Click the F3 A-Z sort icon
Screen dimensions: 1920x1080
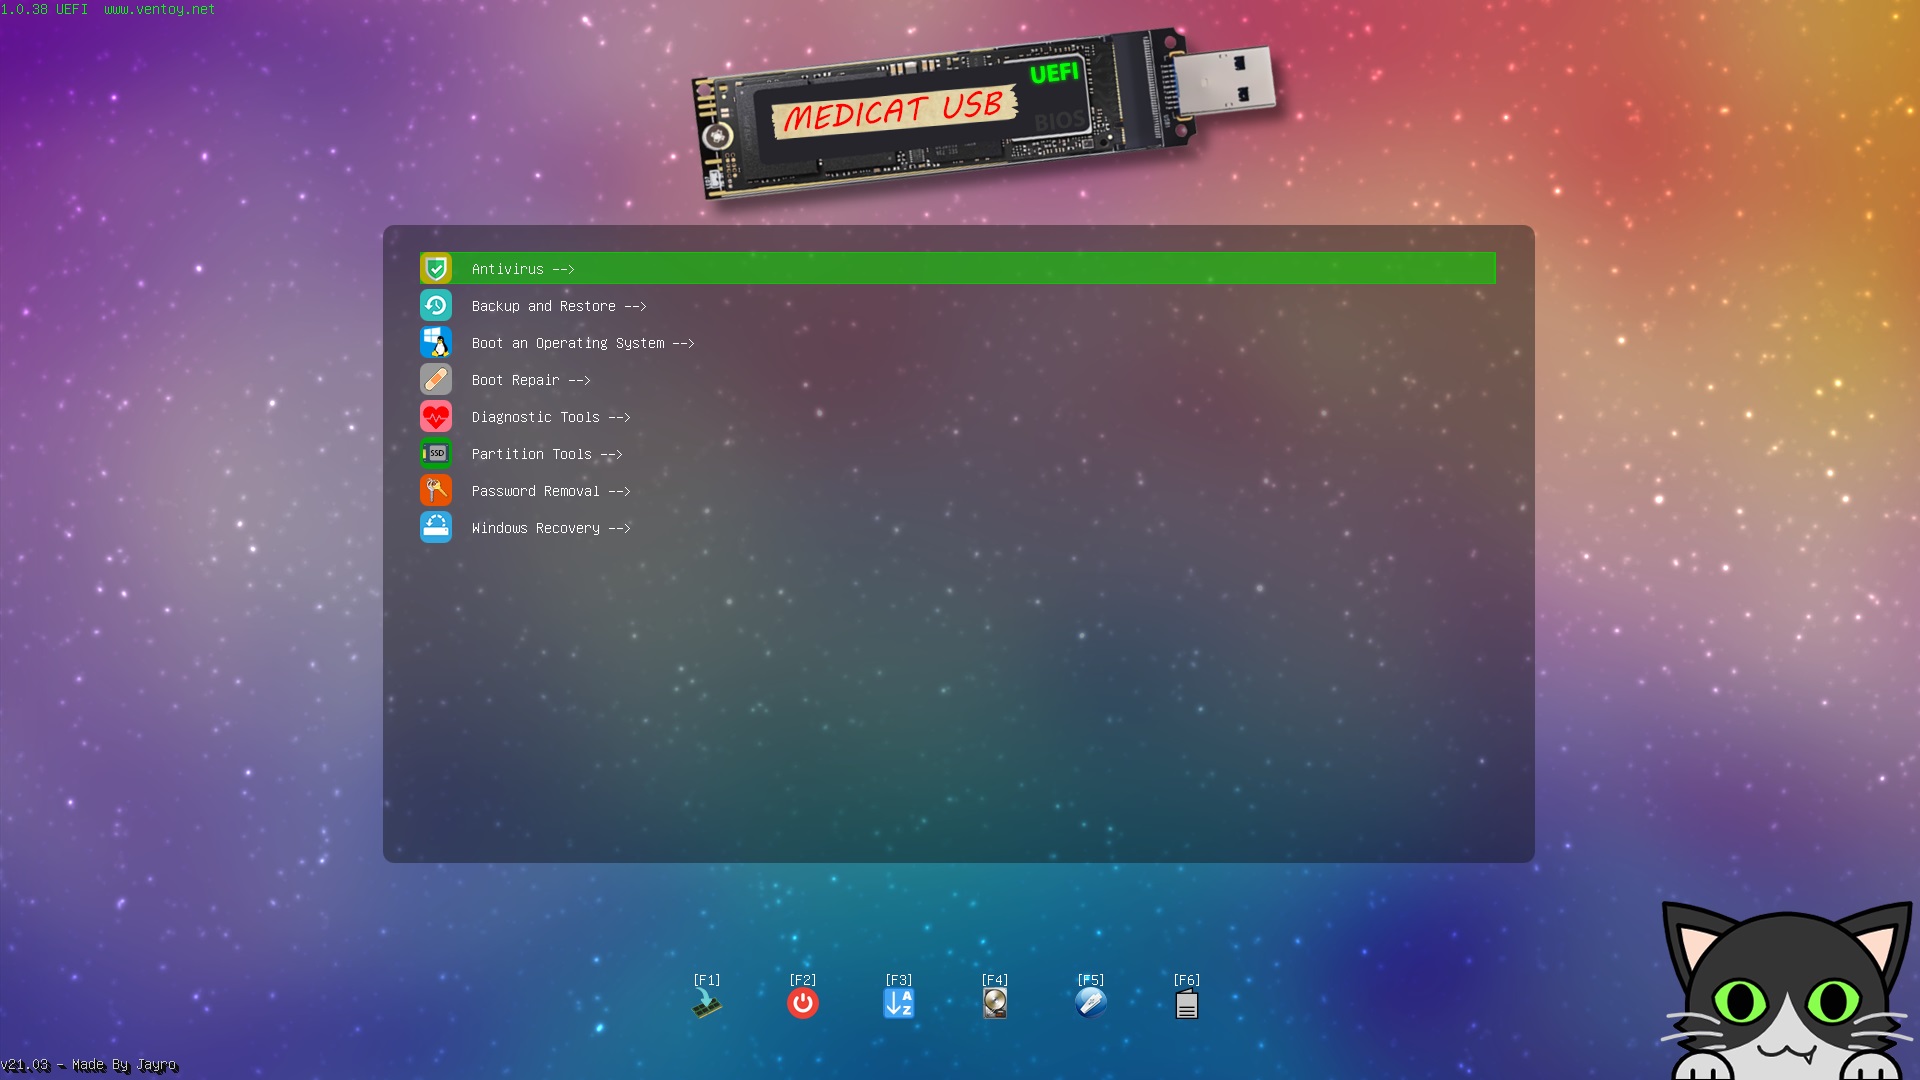point(898,1004)
